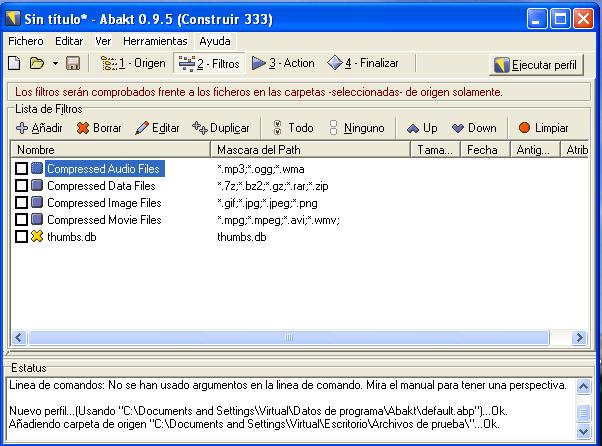Screen dimensions: 602x446
Task: Click the *.mp3;*.ogg;*.wma path mask
Action: click(261, 169)
